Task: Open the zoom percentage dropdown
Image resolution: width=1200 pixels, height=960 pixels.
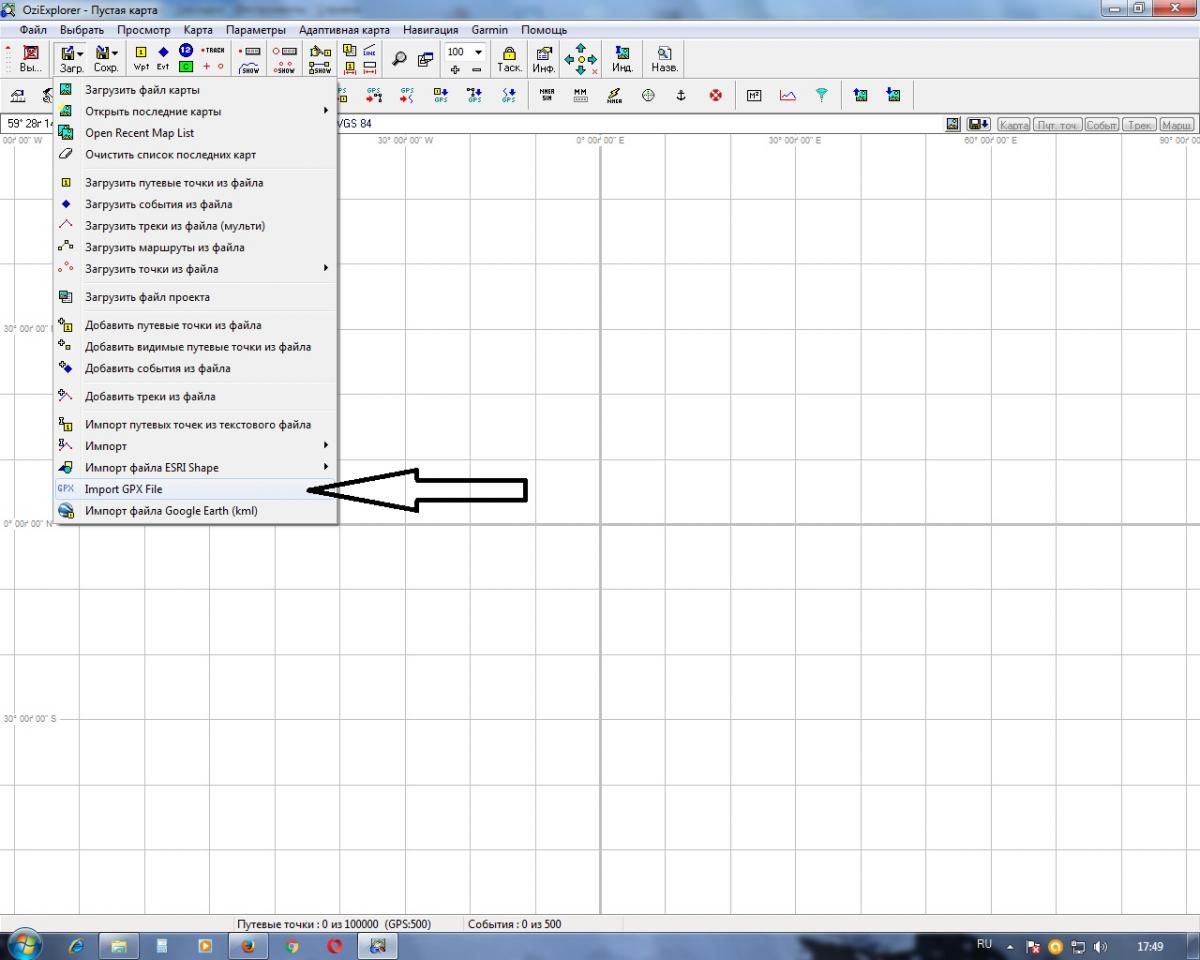Action: coord(478,52)
